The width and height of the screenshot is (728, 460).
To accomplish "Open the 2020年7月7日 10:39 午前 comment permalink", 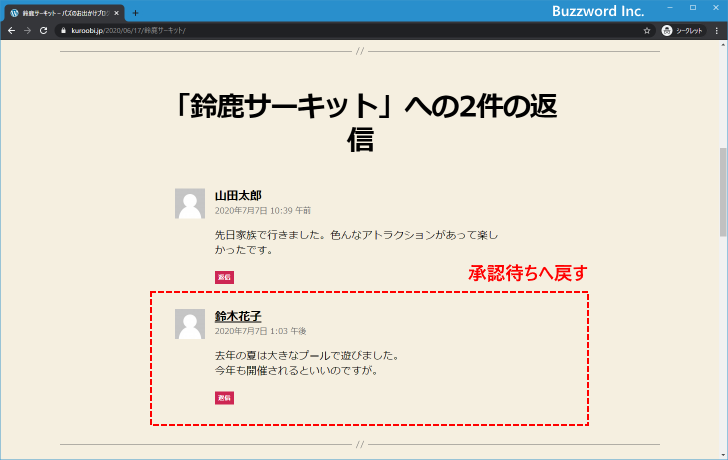I will (x=262, y=211).
